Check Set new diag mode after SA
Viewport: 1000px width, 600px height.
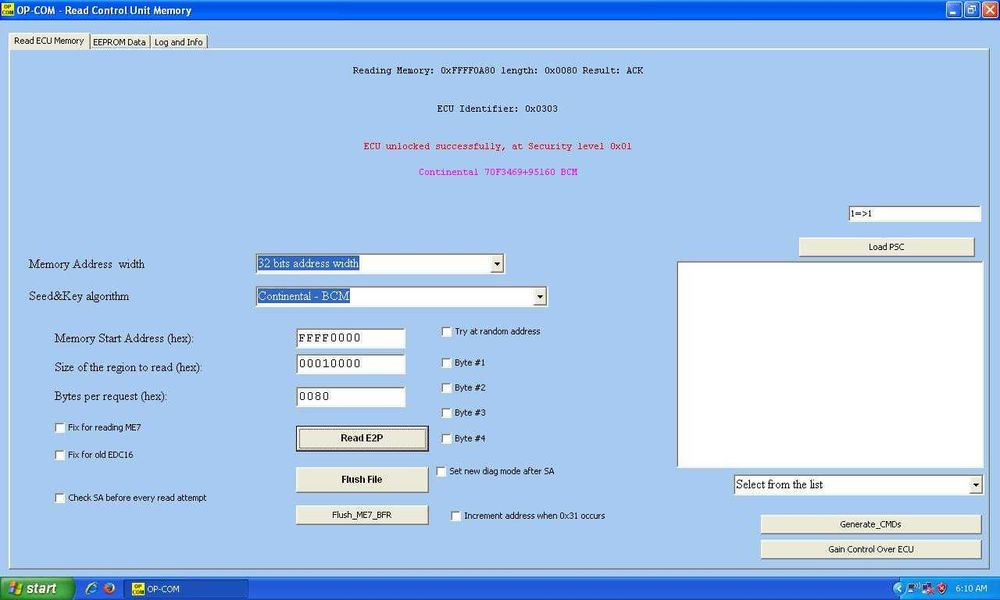[441, 471]
